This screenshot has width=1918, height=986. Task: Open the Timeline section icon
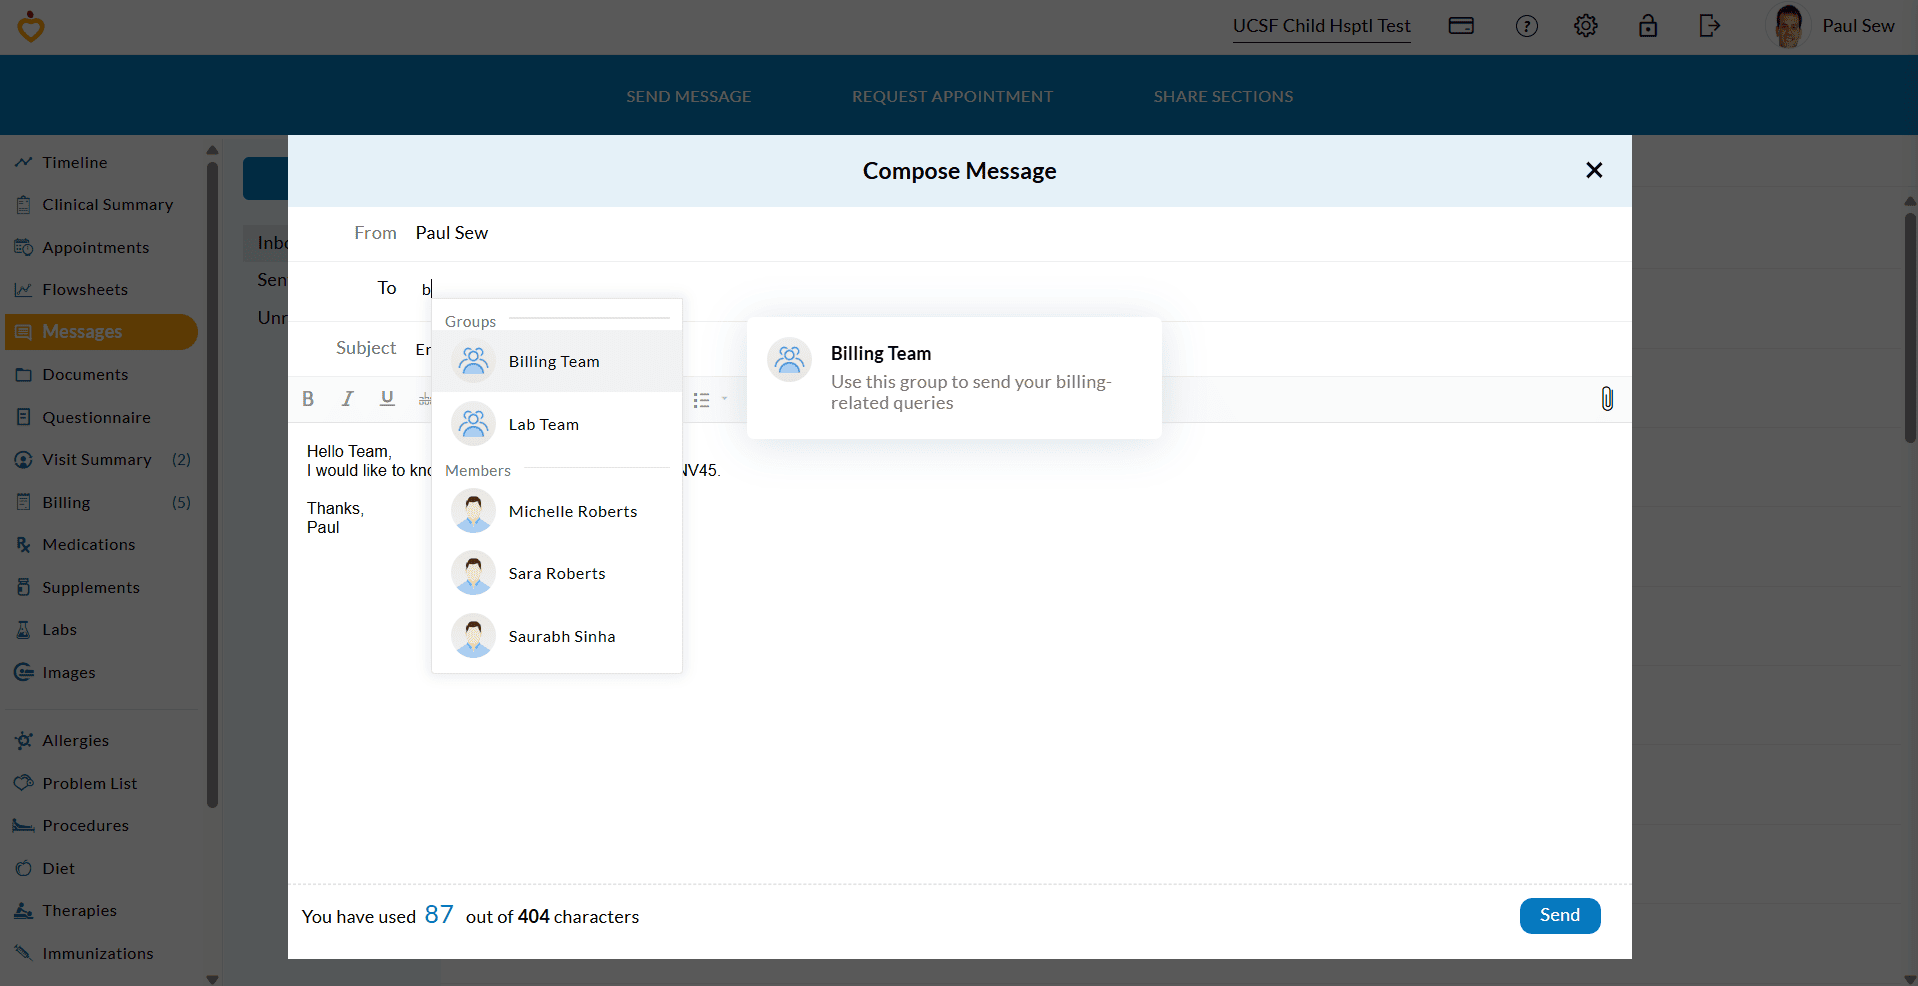pos(23,161)
